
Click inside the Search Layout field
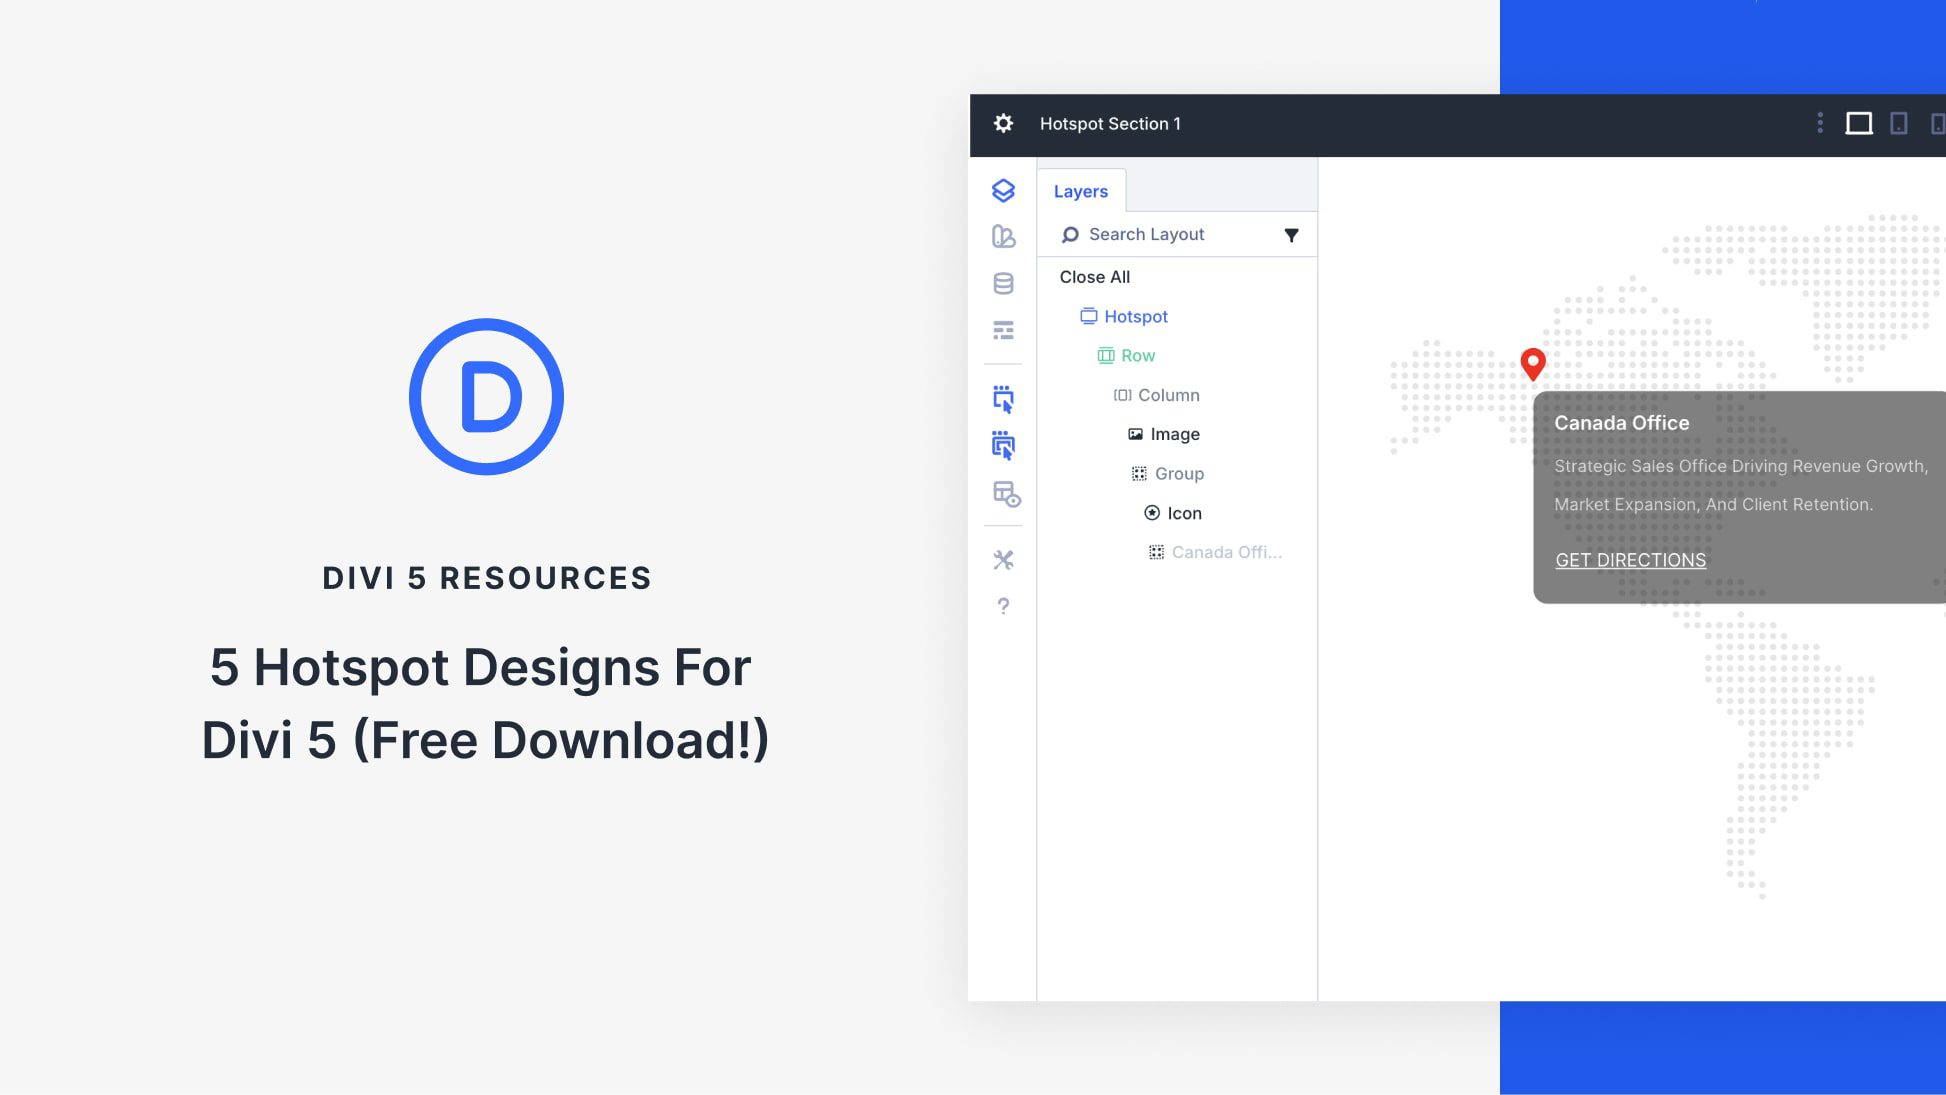pos(1146,234)
